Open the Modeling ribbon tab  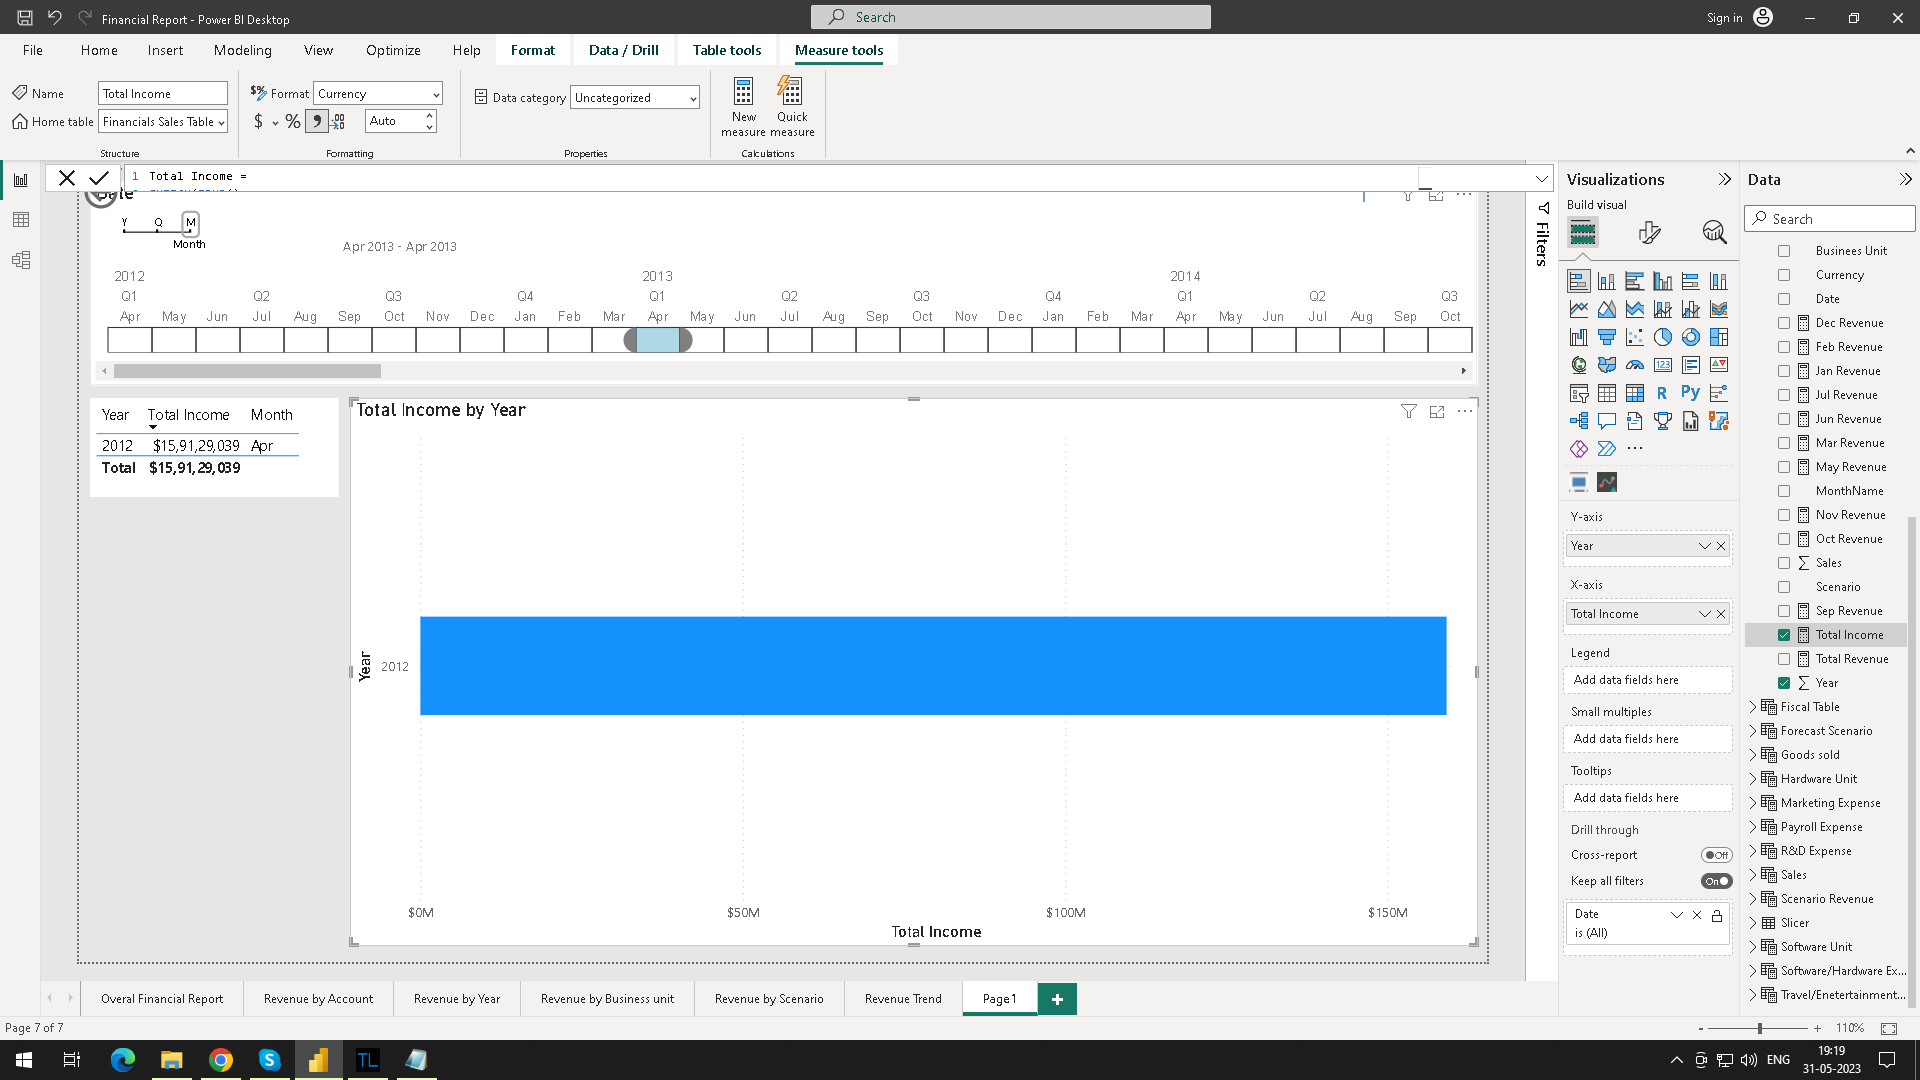242,50
